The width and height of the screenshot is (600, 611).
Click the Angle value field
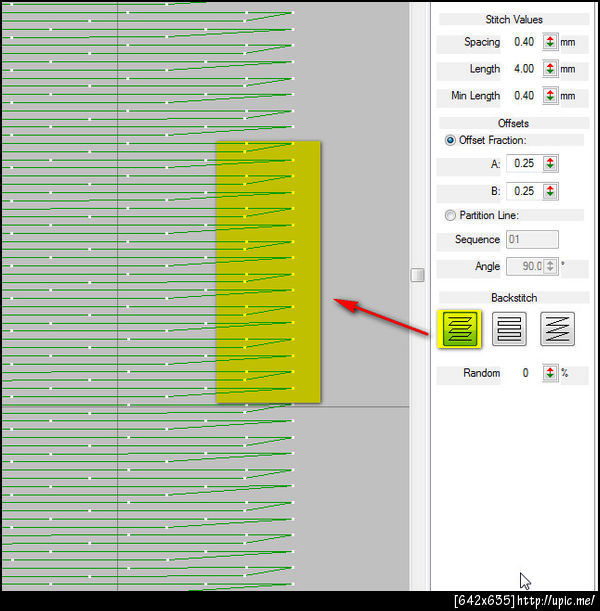click(525, 266)
